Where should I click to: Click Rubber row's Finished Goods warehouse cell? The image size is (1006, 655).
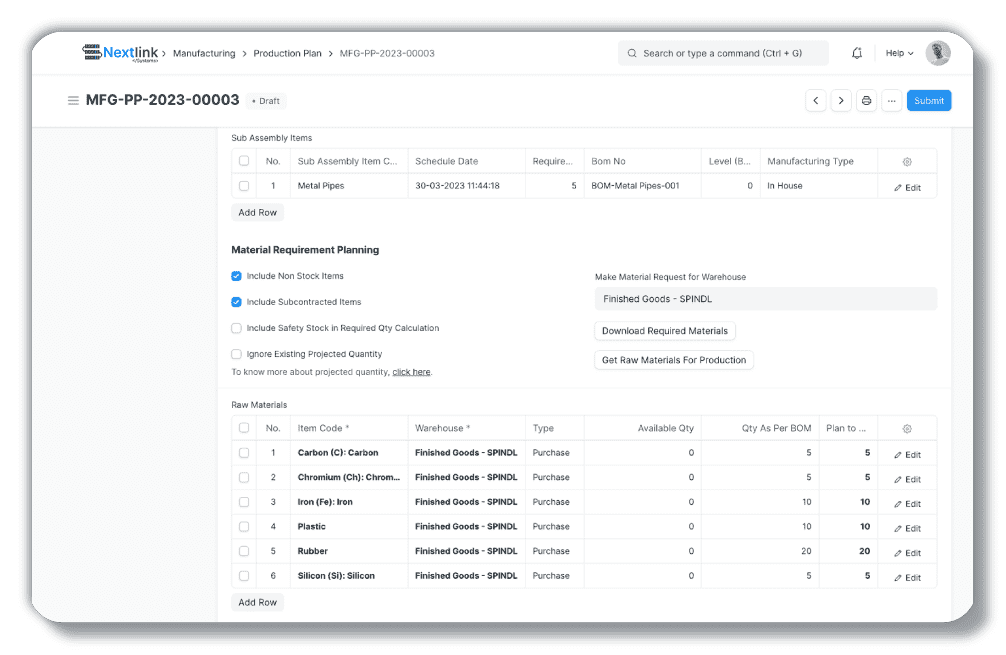tap(466, 551)
